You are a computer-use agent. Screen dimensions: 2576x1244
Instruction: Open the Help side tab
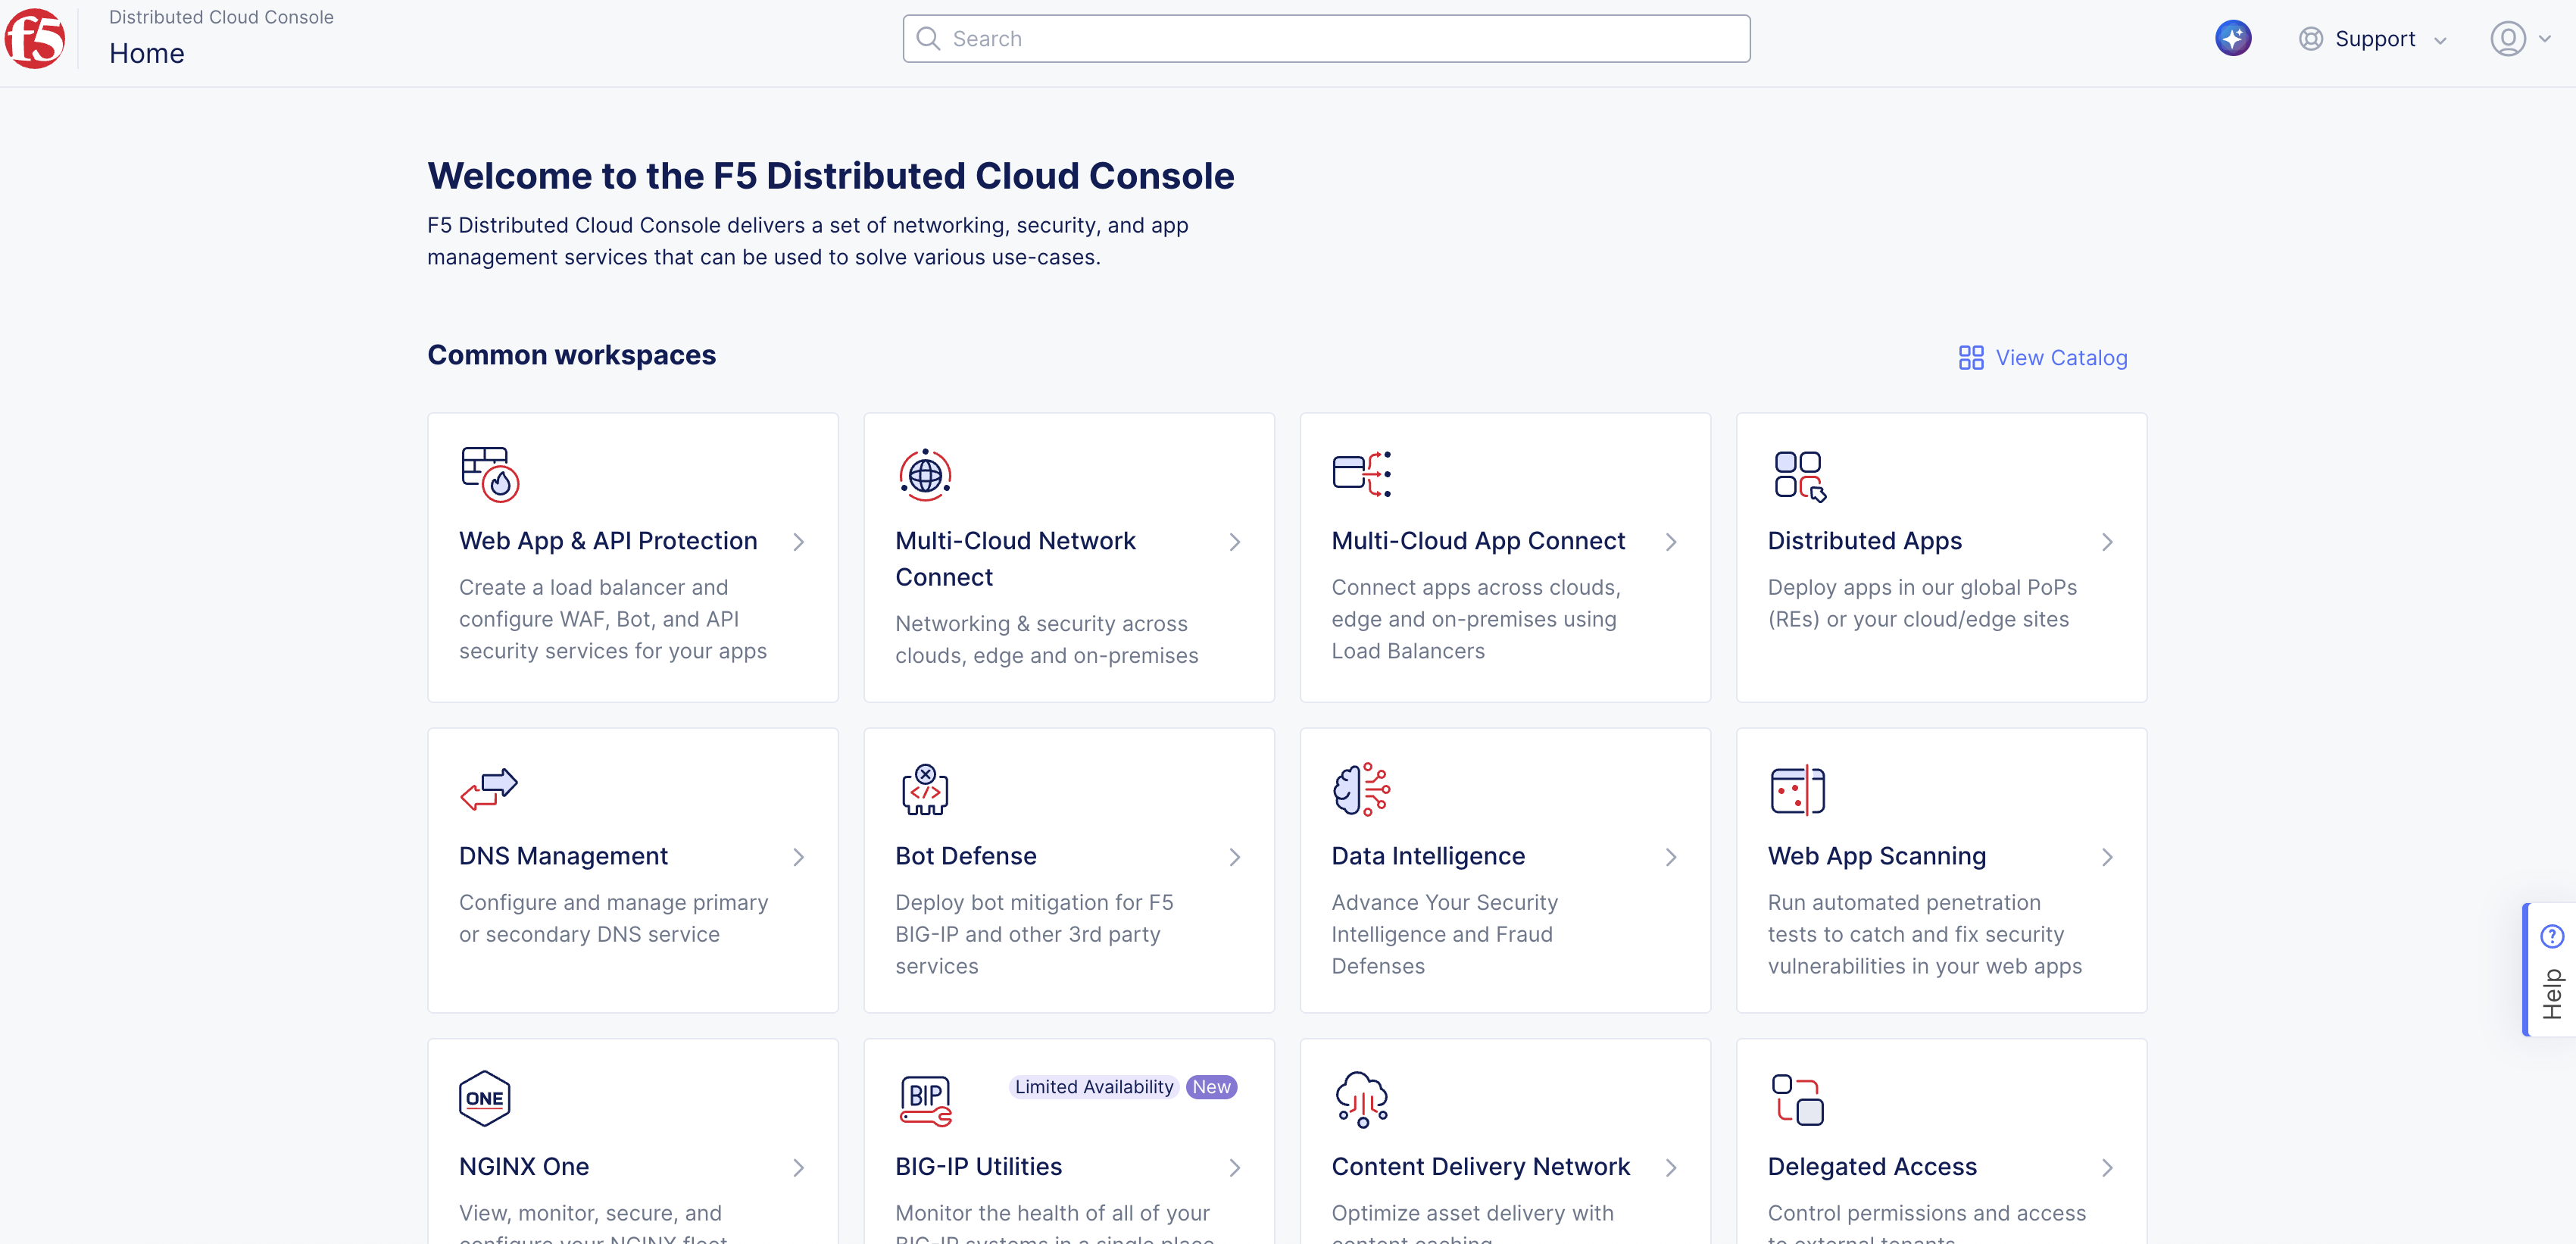pyautogui.click(x=2551, y=969)
